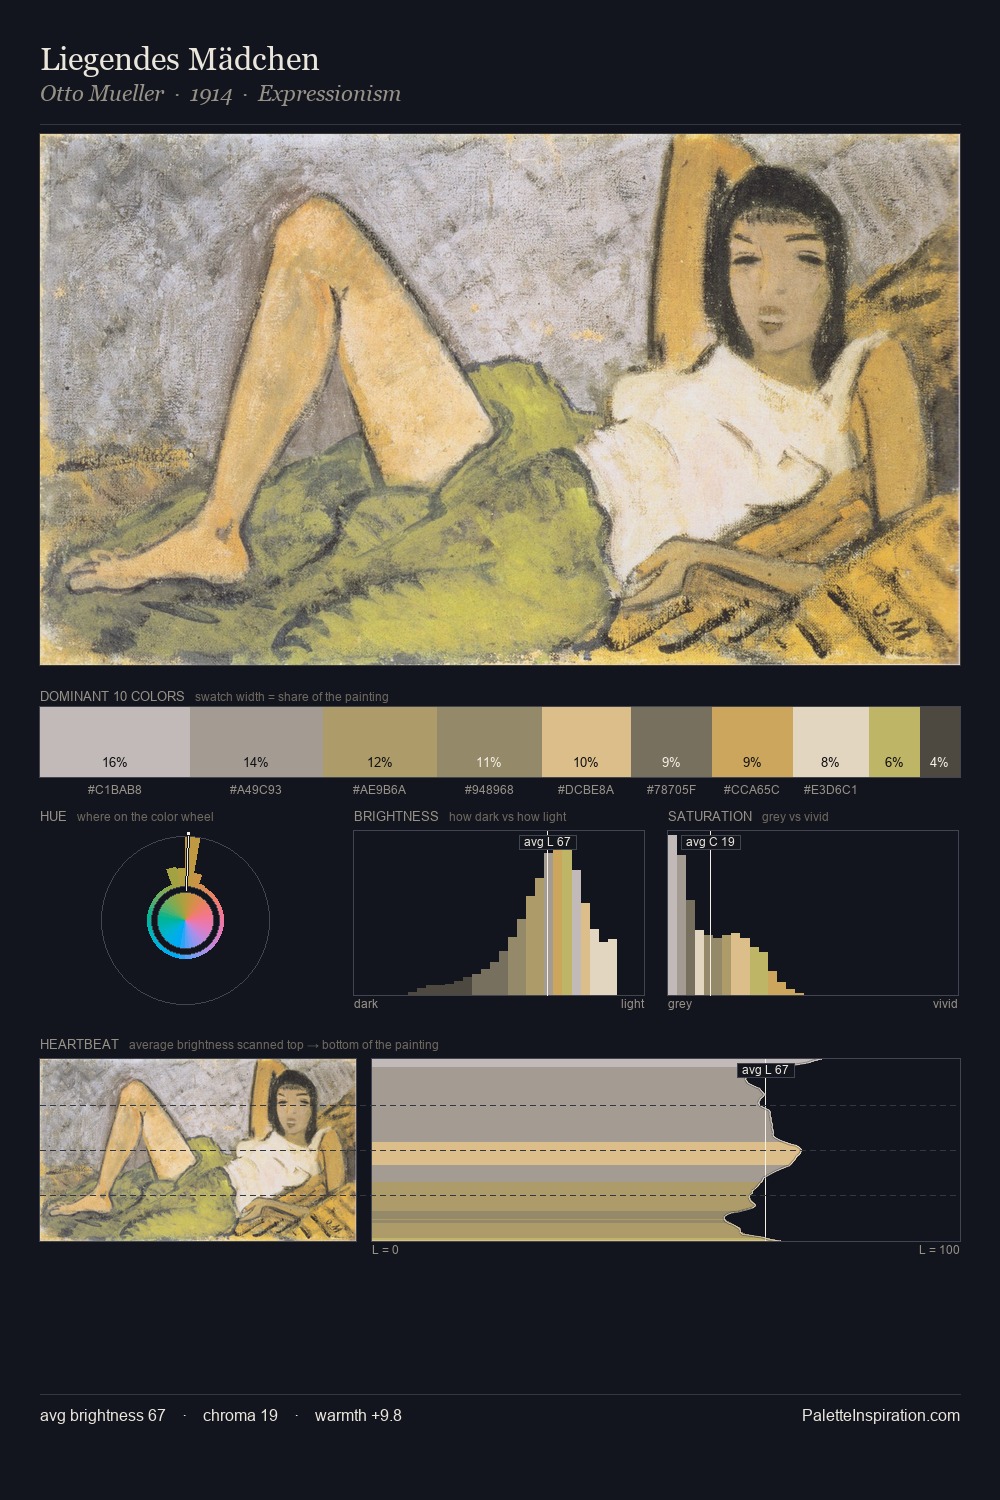1000x1500 pixels.
Task: Click the avg L 67 label in heartbeat chart
Action: click(x=766, y=1070)
